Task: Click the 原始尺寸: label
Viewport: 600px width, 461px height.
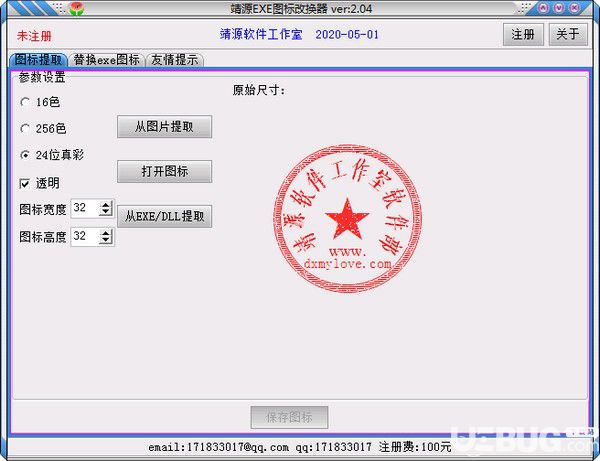Action: pos(259,90)
